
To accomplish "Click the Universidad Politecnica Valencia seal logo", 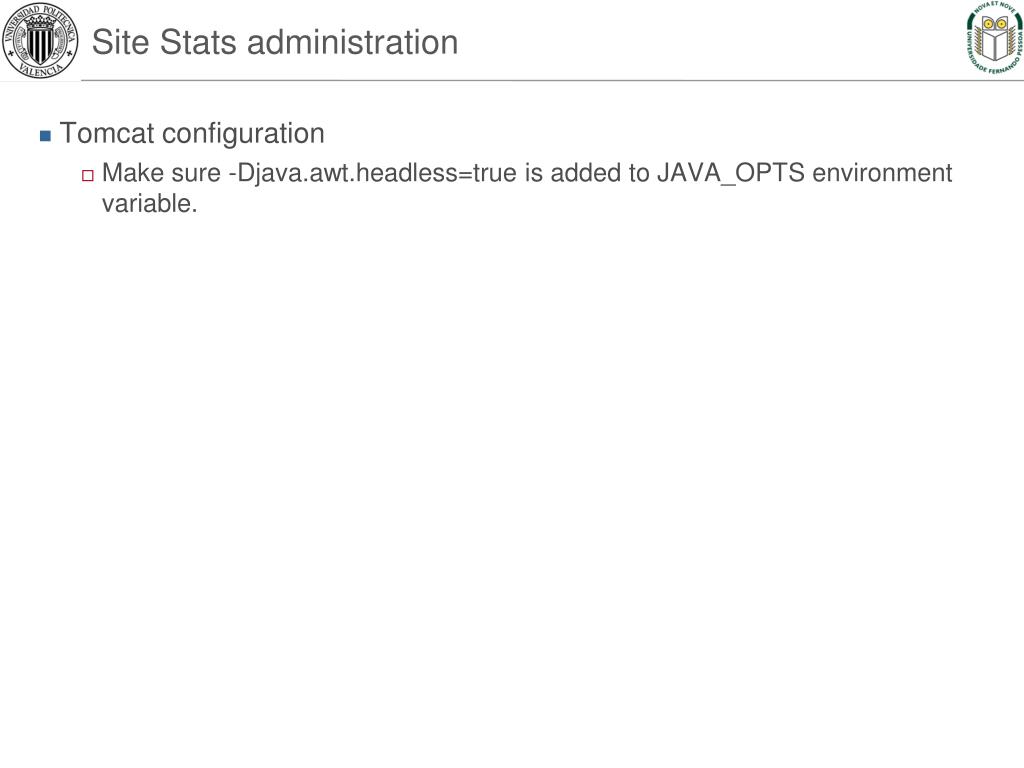I will click(x=40, y=40).
